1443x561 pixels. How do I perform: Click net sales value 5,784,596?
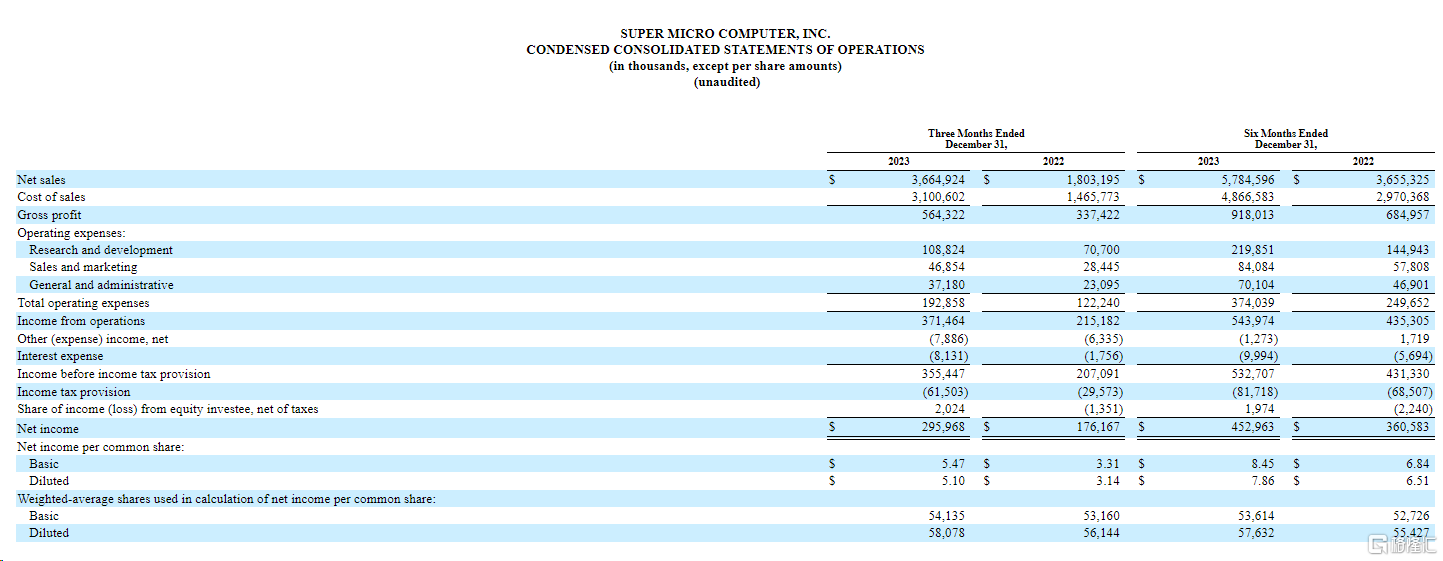pos(1248,180)
